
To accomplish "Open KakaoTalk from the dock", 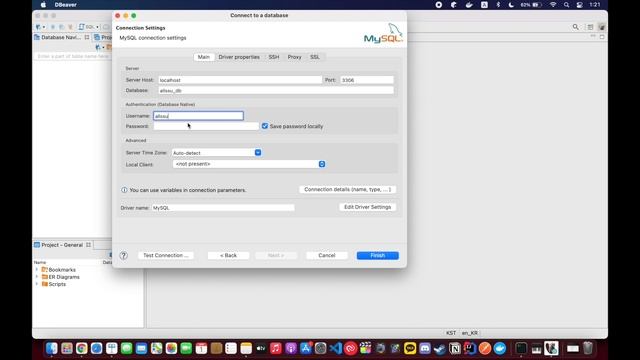I will tap(410, 348).
